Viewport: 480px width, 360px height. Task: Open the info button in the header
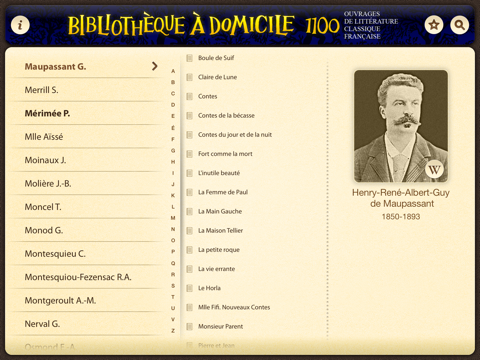click(x=20, y=25)
